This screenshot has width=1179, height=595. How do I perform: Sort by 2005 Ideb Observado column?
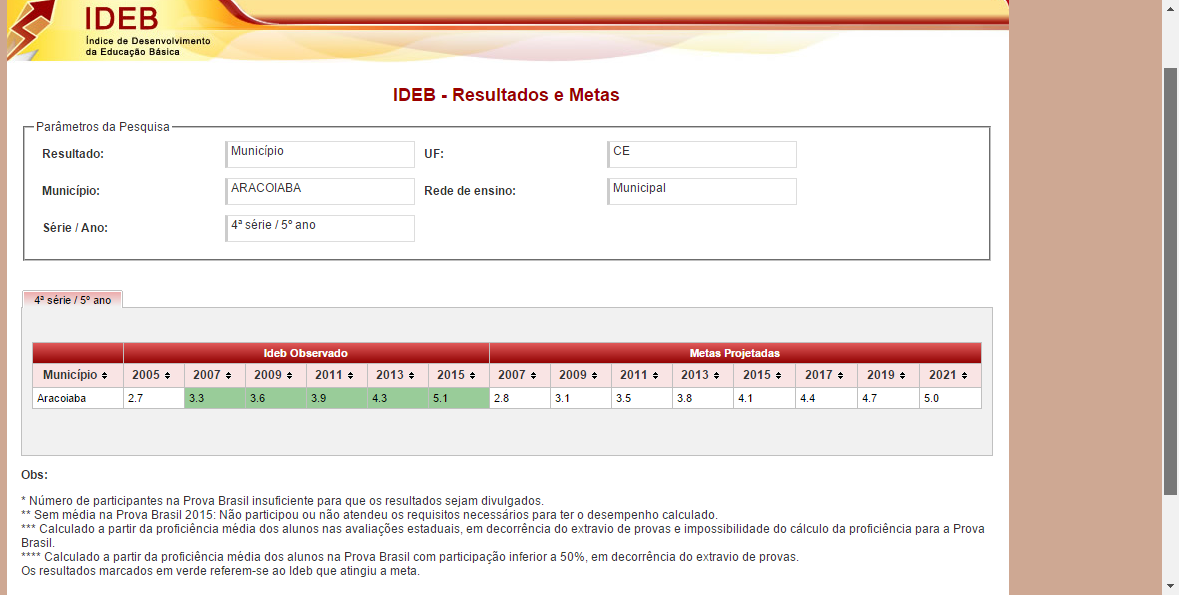click(x=153, y=375)
